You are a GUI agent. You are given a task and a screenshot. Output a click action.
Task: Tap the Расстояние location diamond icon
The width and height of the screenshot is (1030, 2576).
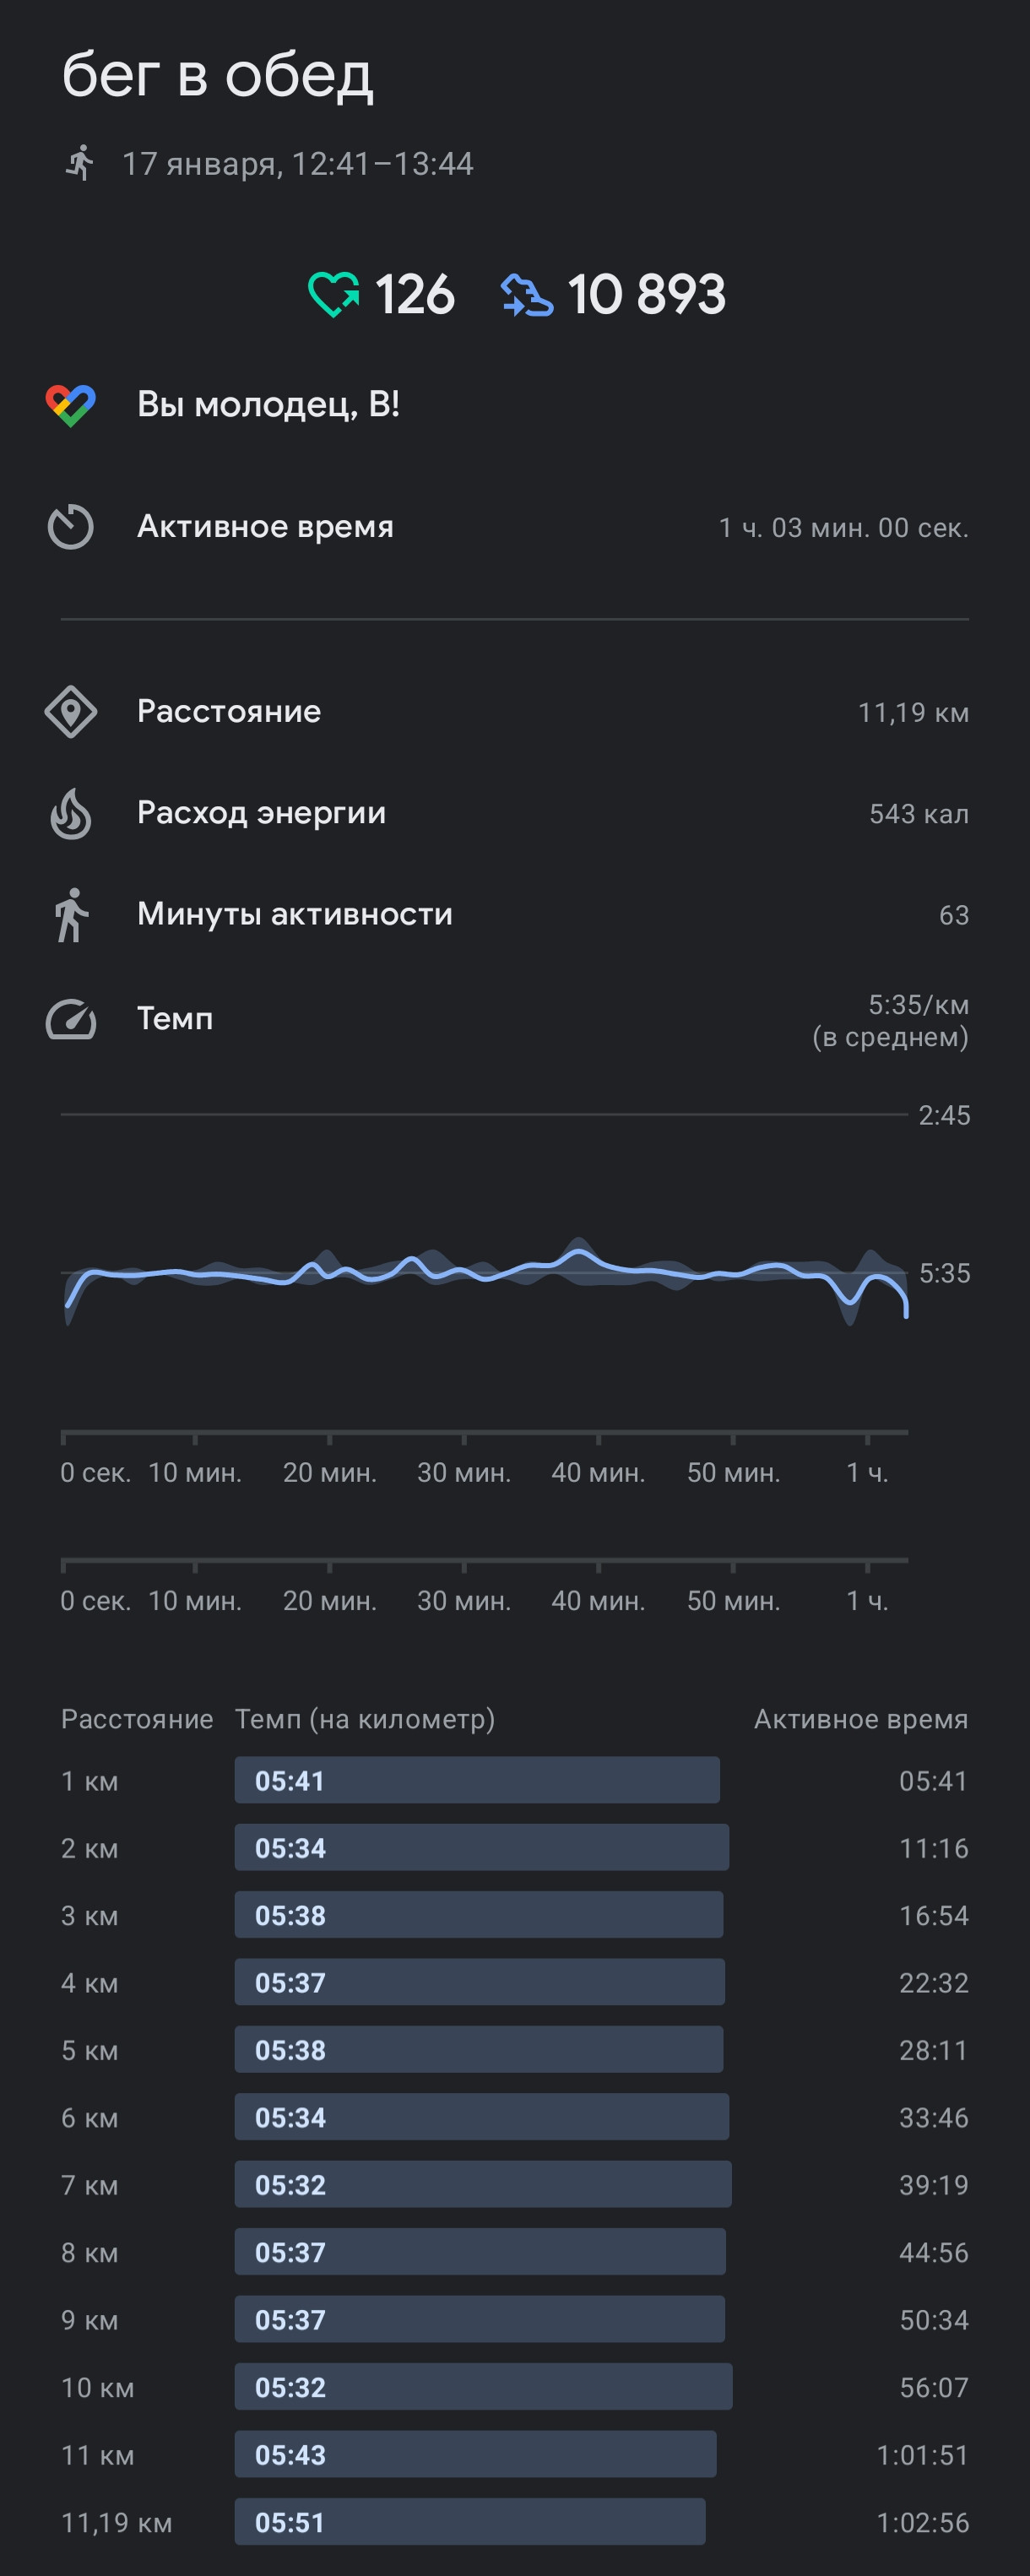pos(70,712)
